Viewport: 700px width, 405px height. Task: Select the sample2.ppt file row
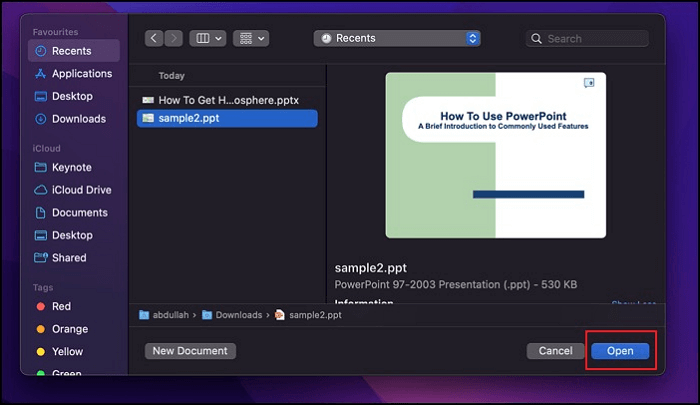[x=227, y=118]
